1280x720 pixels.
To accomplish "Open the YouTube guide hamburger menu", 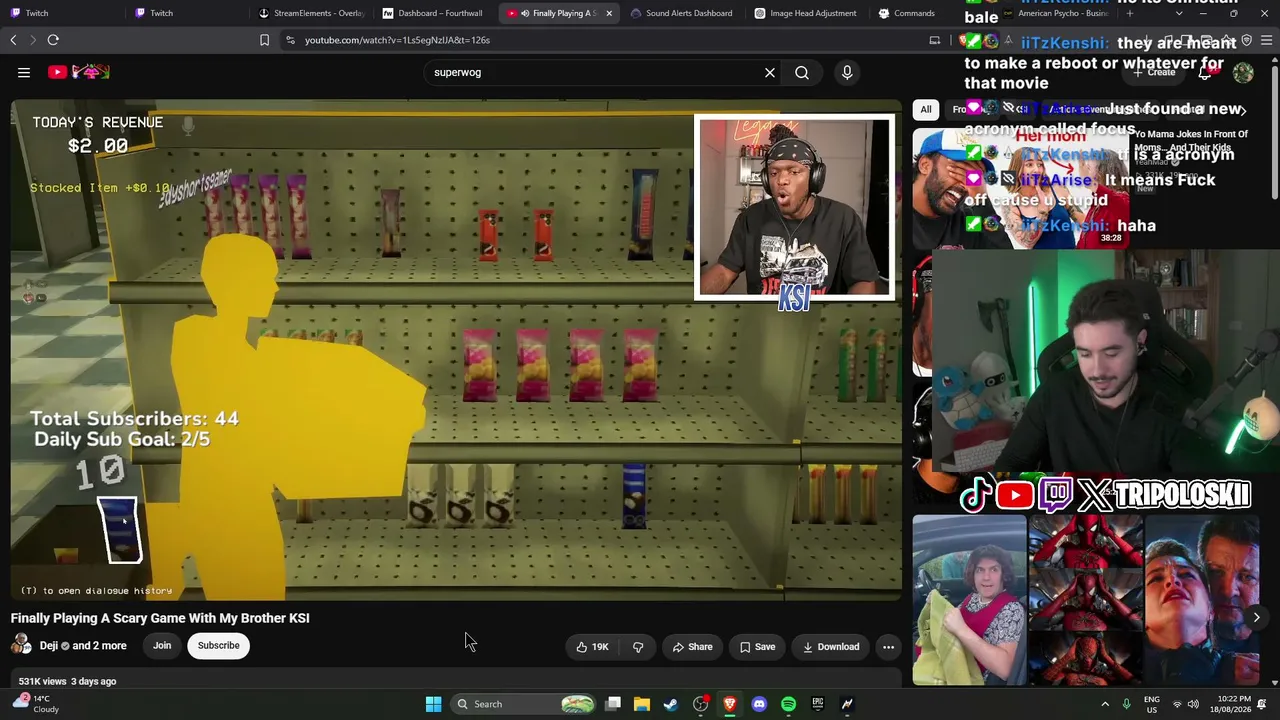I will (x=24, y=72).
